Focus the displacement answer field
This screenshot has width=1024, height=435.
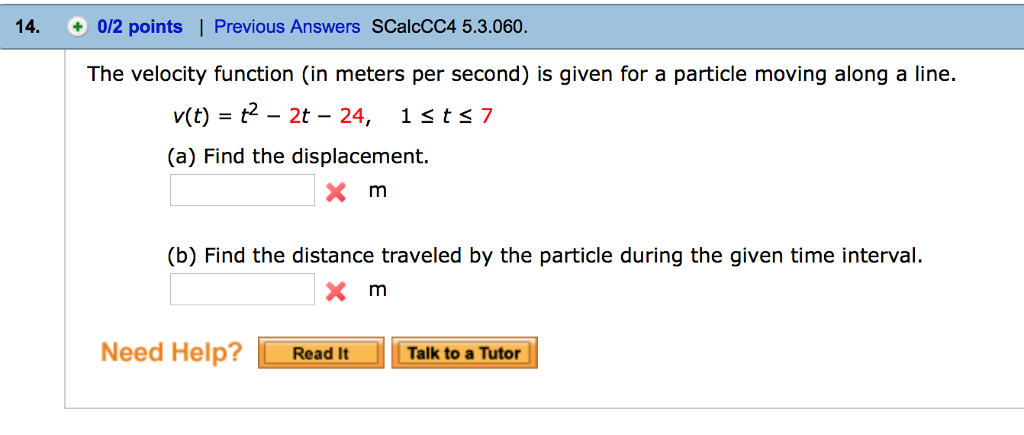tap(242, 190)
